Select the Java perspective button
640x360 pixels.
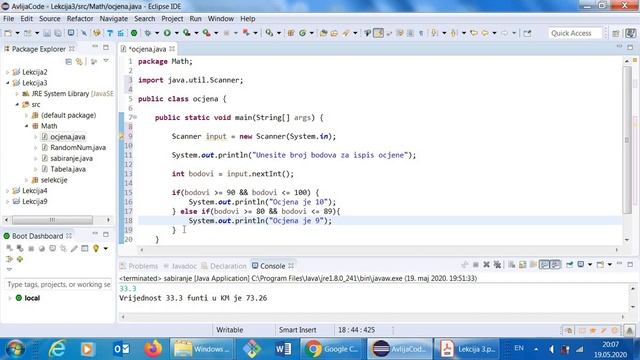(631, 33)
